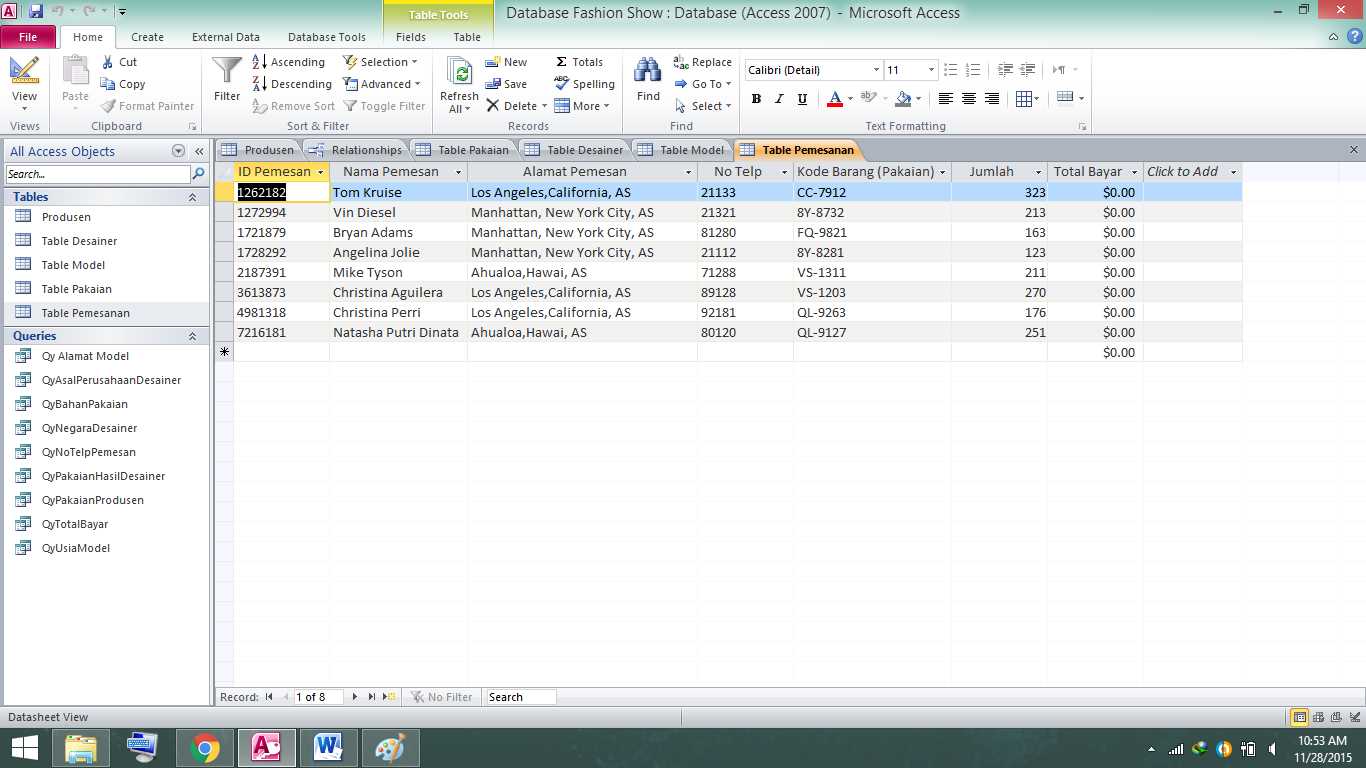Open Paint from taskbar
1366x768 pixels.
pos(391,748)
